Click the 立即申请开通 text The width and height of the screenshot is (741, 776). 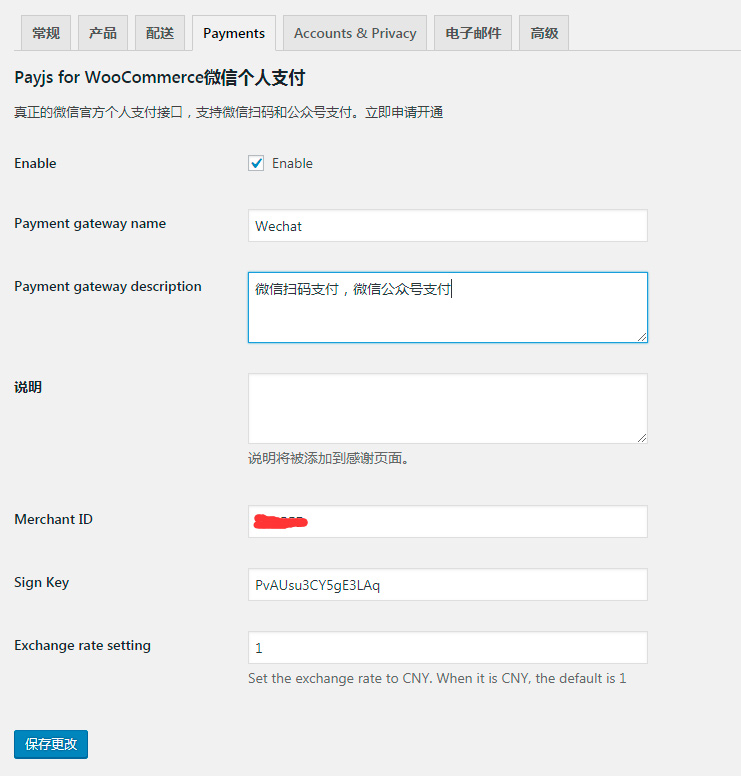pos(404,112)
